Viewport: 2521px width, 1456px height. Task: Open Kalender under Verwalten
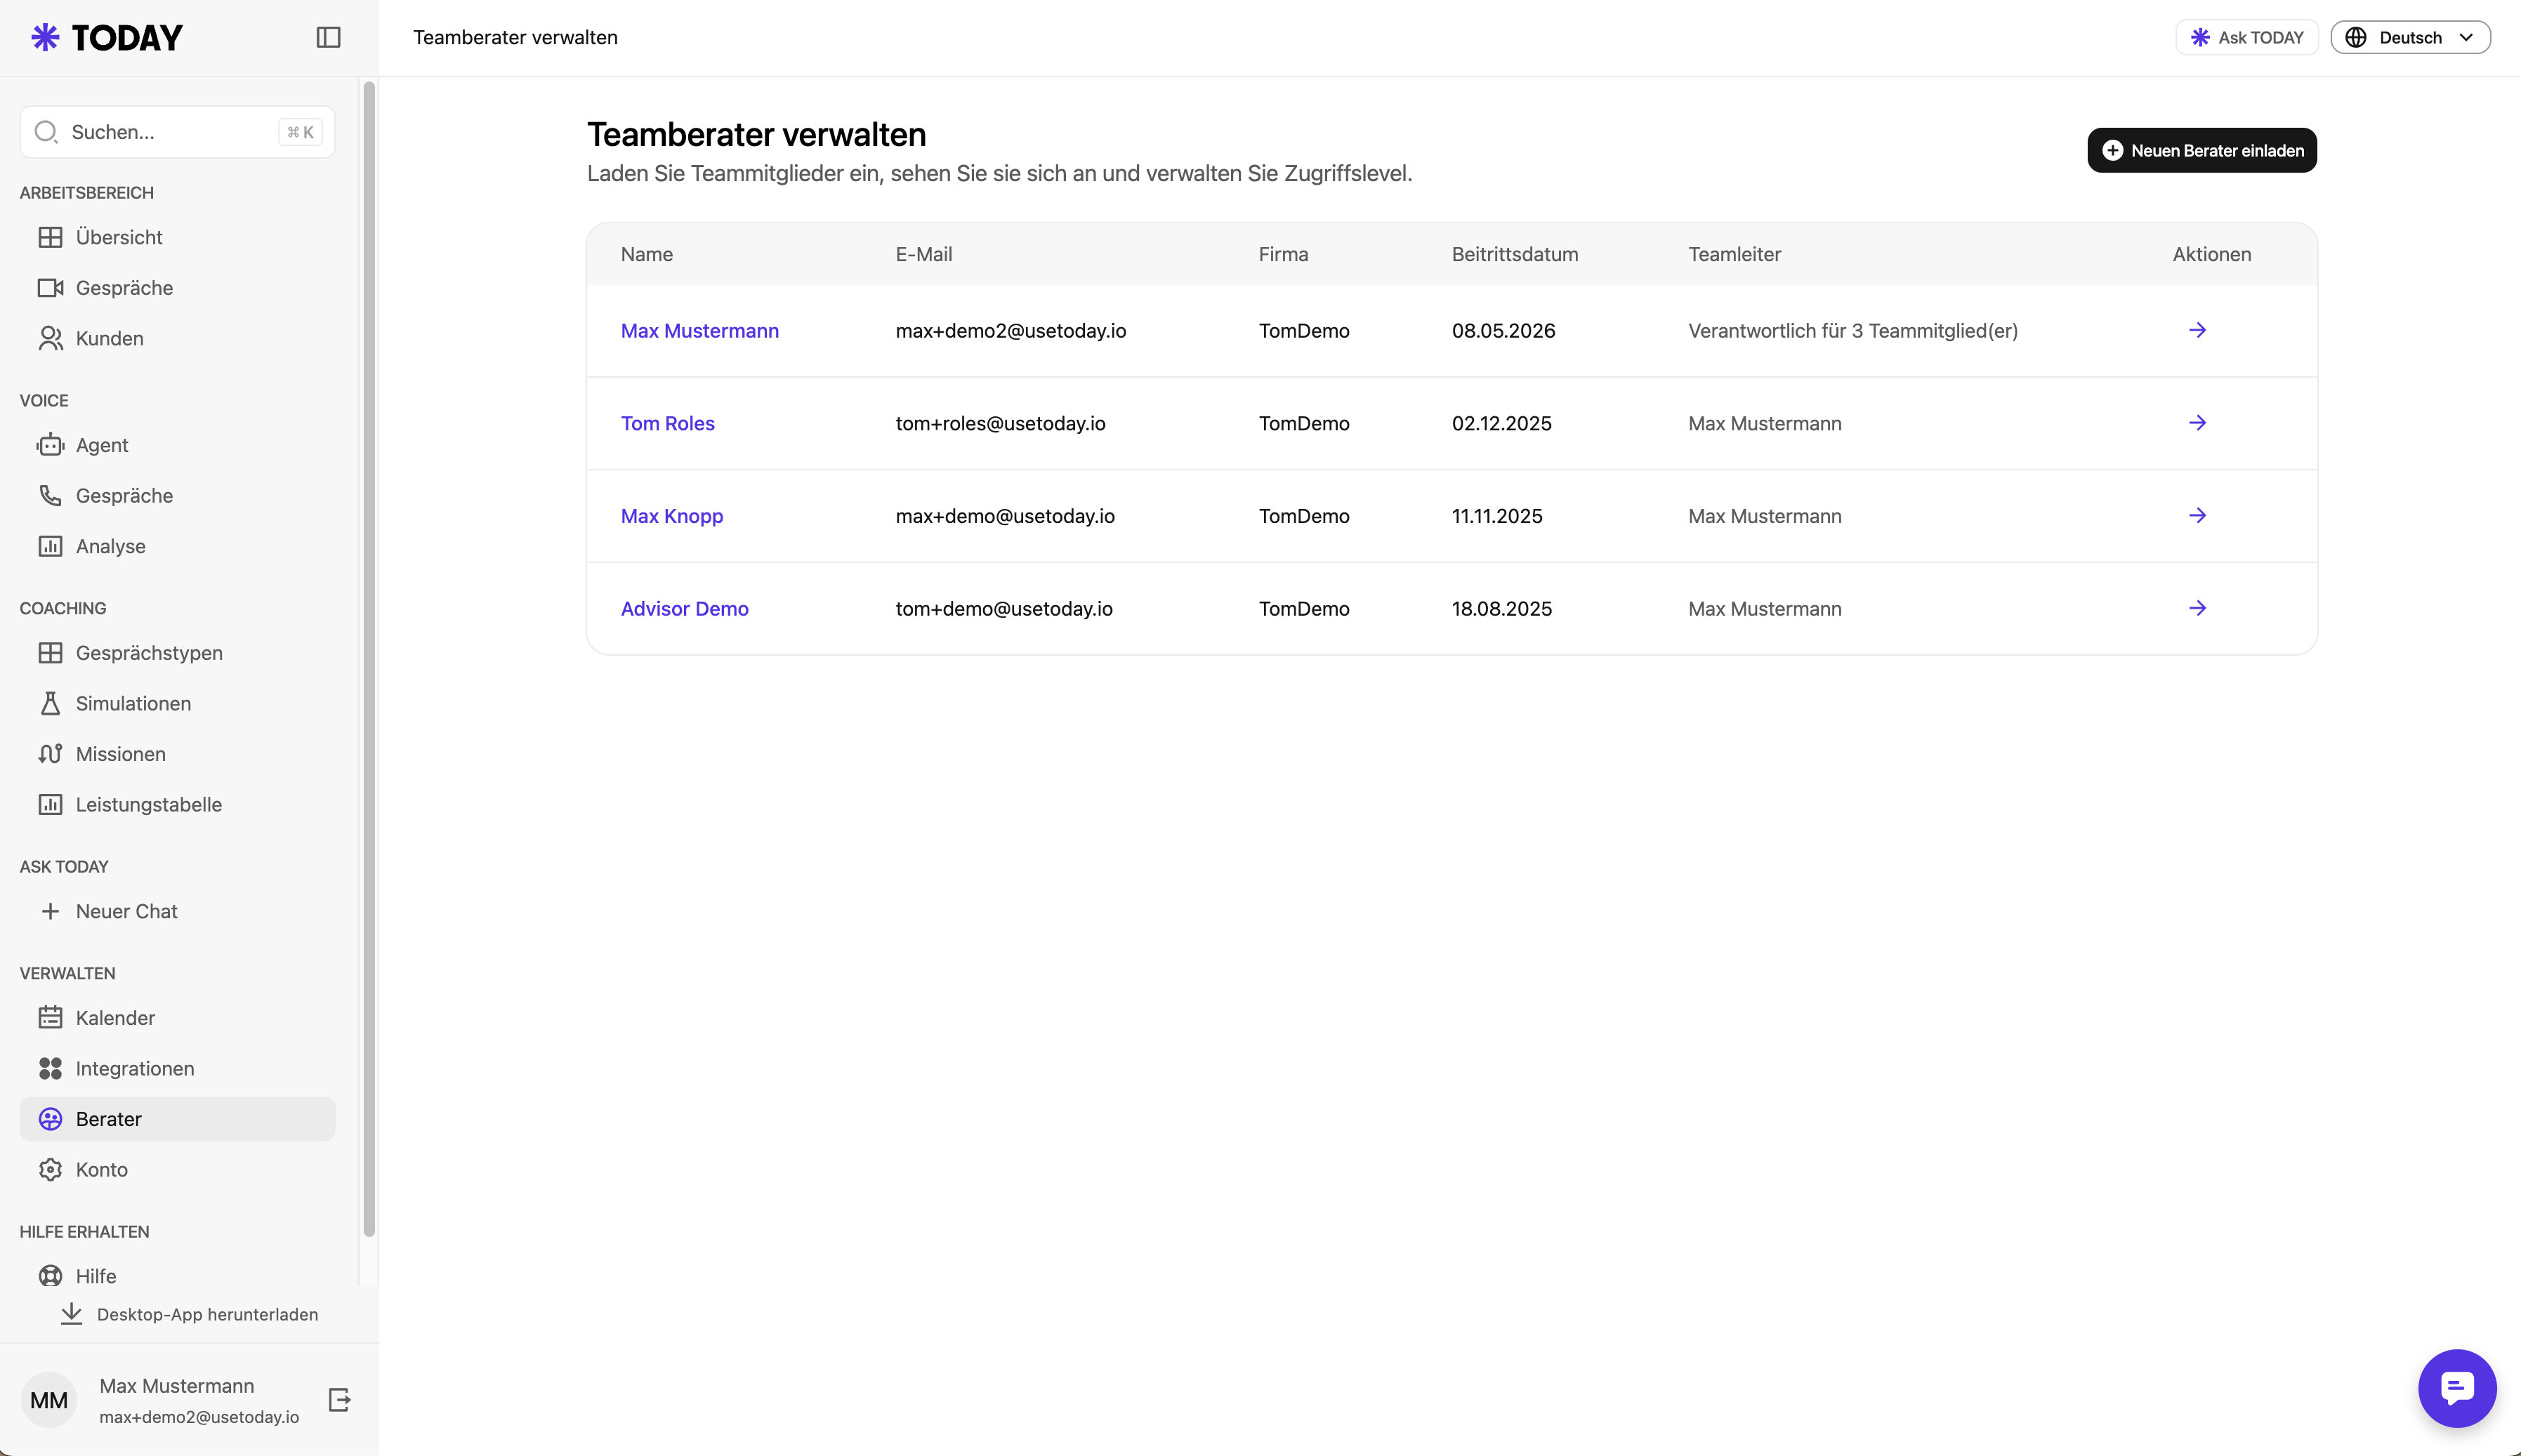tap(177, 1018)
